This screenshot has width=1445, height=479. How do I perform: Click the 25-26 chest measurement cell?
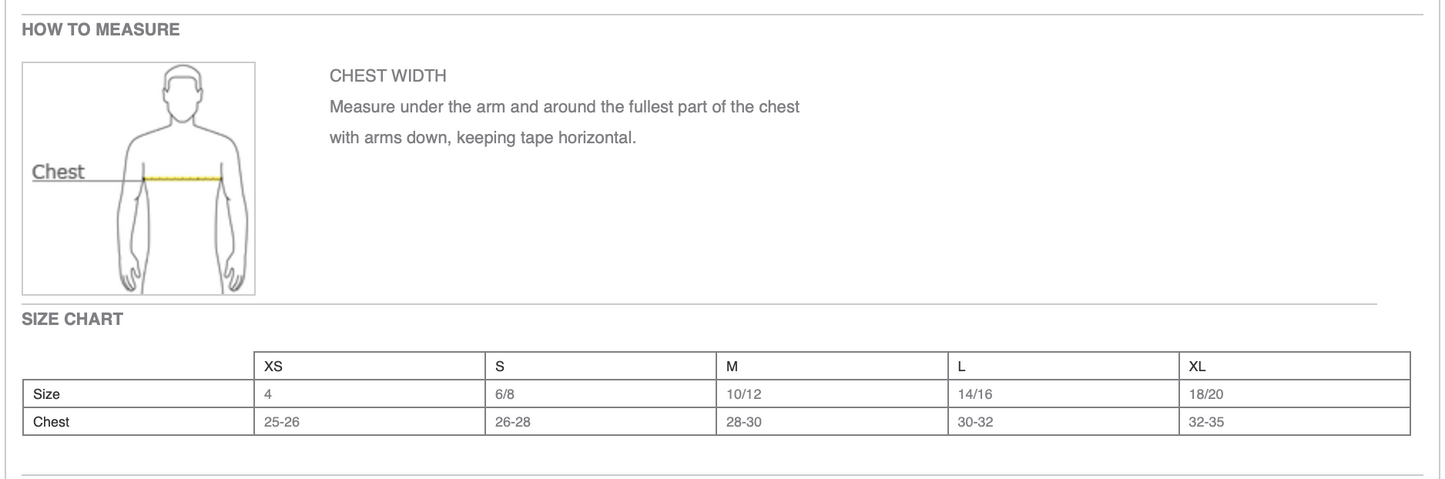coord(282,422)
